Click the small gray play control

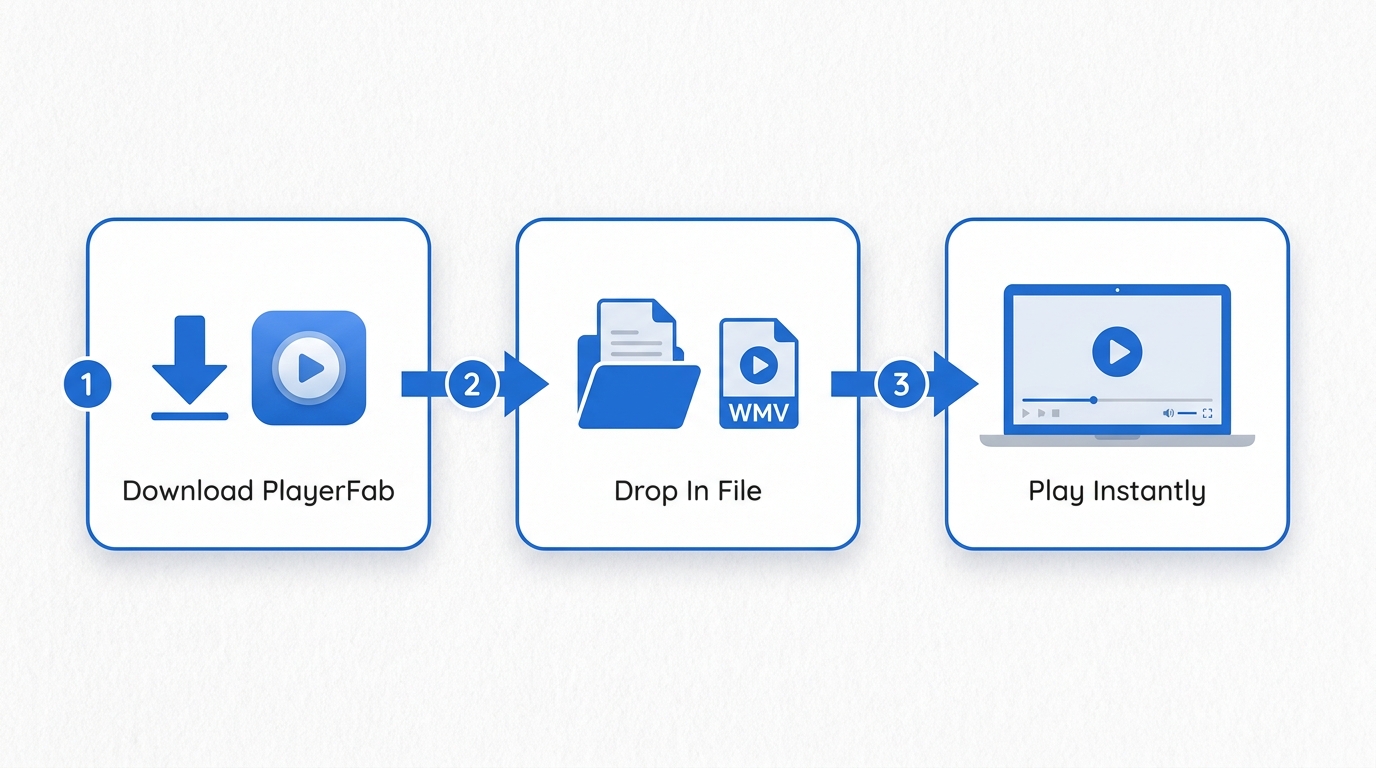(1026, 413)
